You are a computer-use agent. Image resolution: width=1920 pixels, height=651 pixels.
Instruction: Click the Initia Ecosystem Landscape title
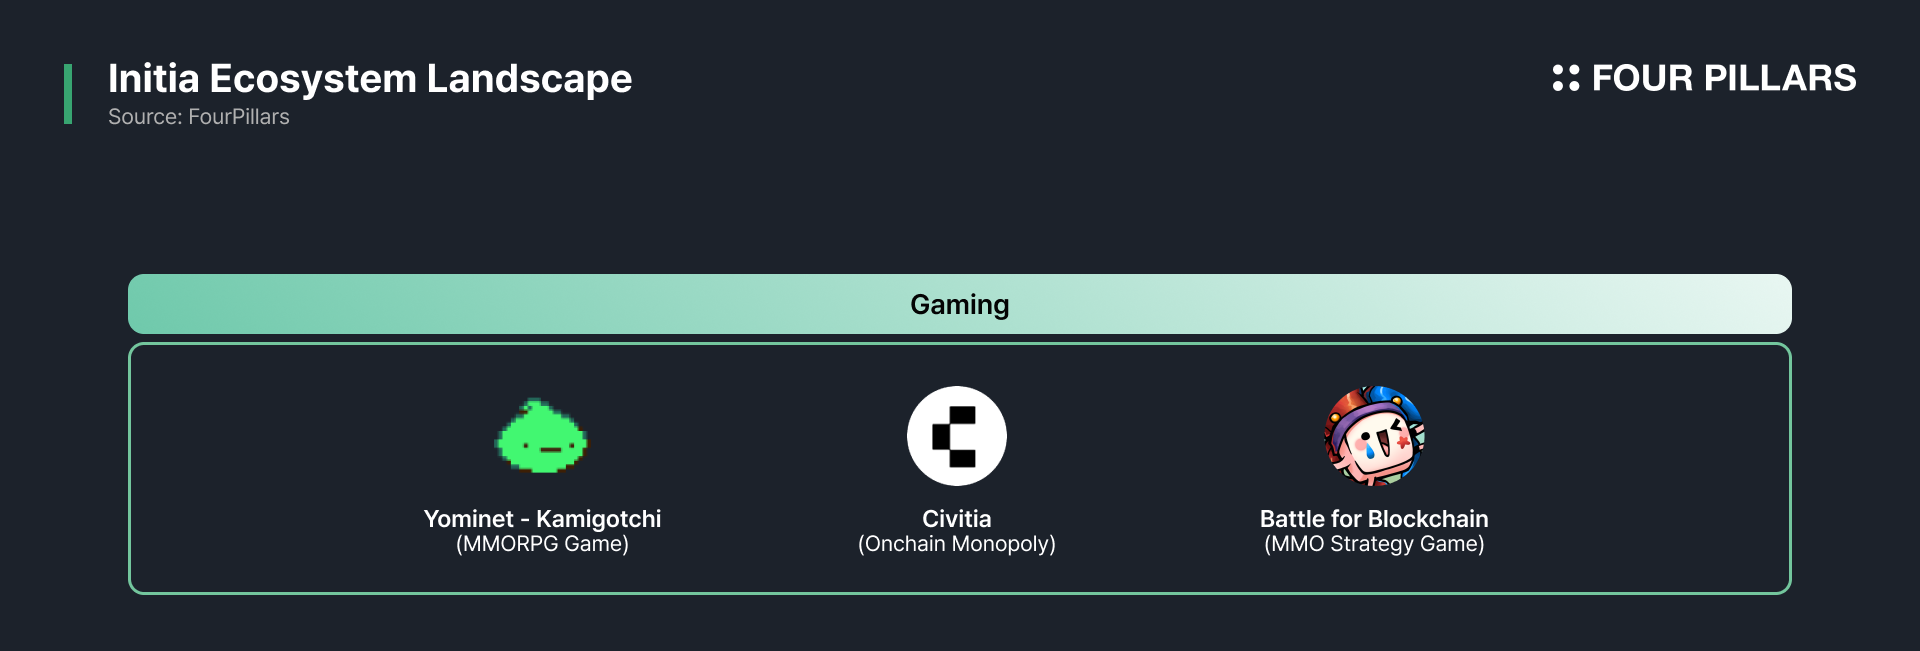coord(370,79)
